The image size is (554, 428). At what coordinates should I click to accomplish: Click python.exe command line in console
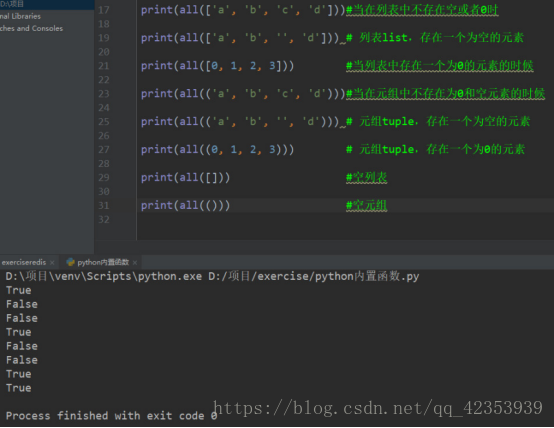pyautogui.click(x=212, y=276)
